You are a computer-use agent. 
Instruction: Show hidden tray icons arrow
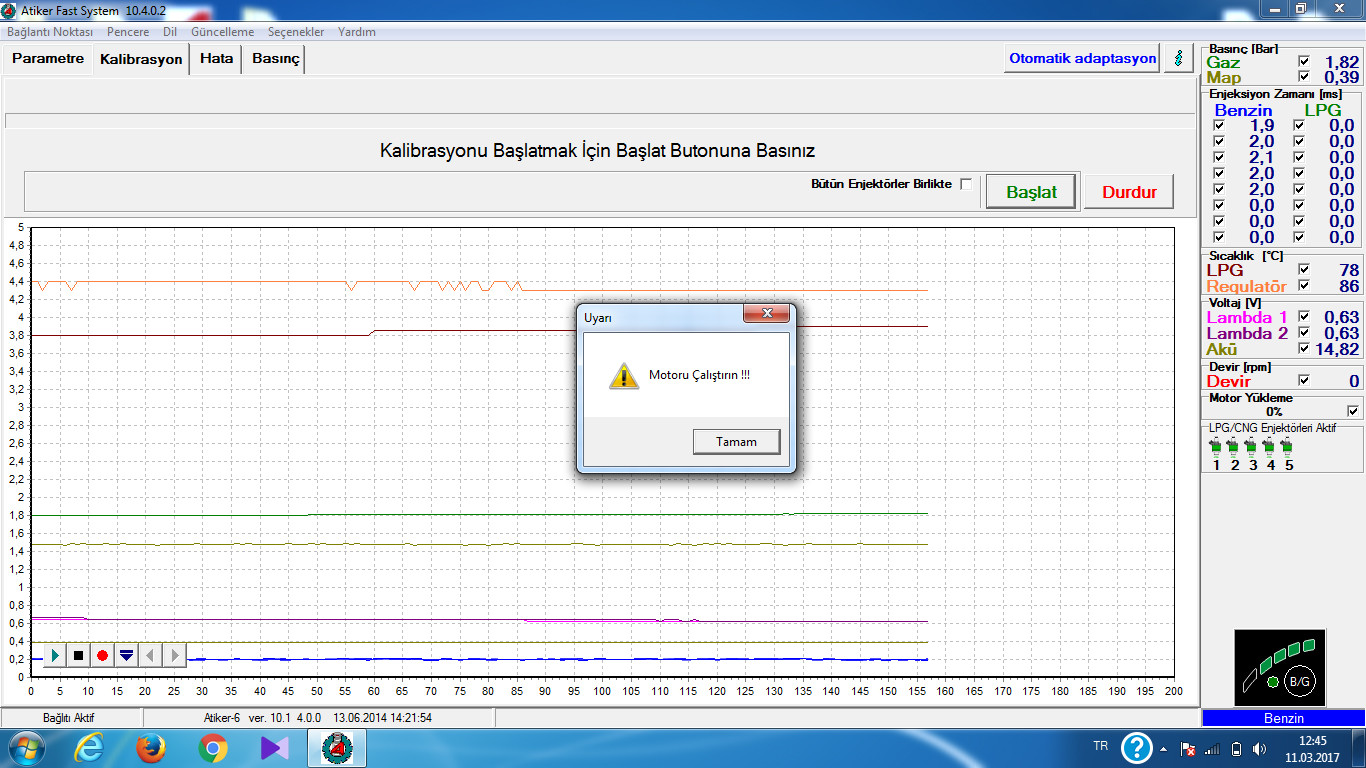pos(1163,748)
